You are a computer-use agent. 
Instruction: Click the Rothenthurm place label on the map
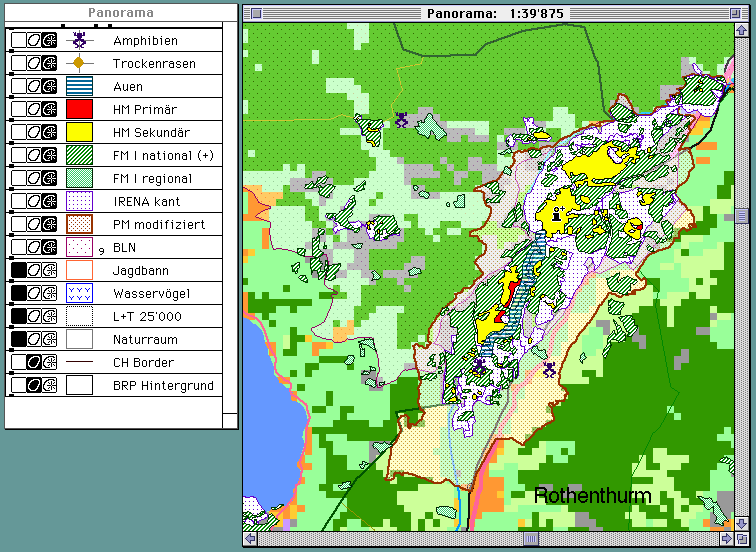pyautogui.click(x=592, y=496)
